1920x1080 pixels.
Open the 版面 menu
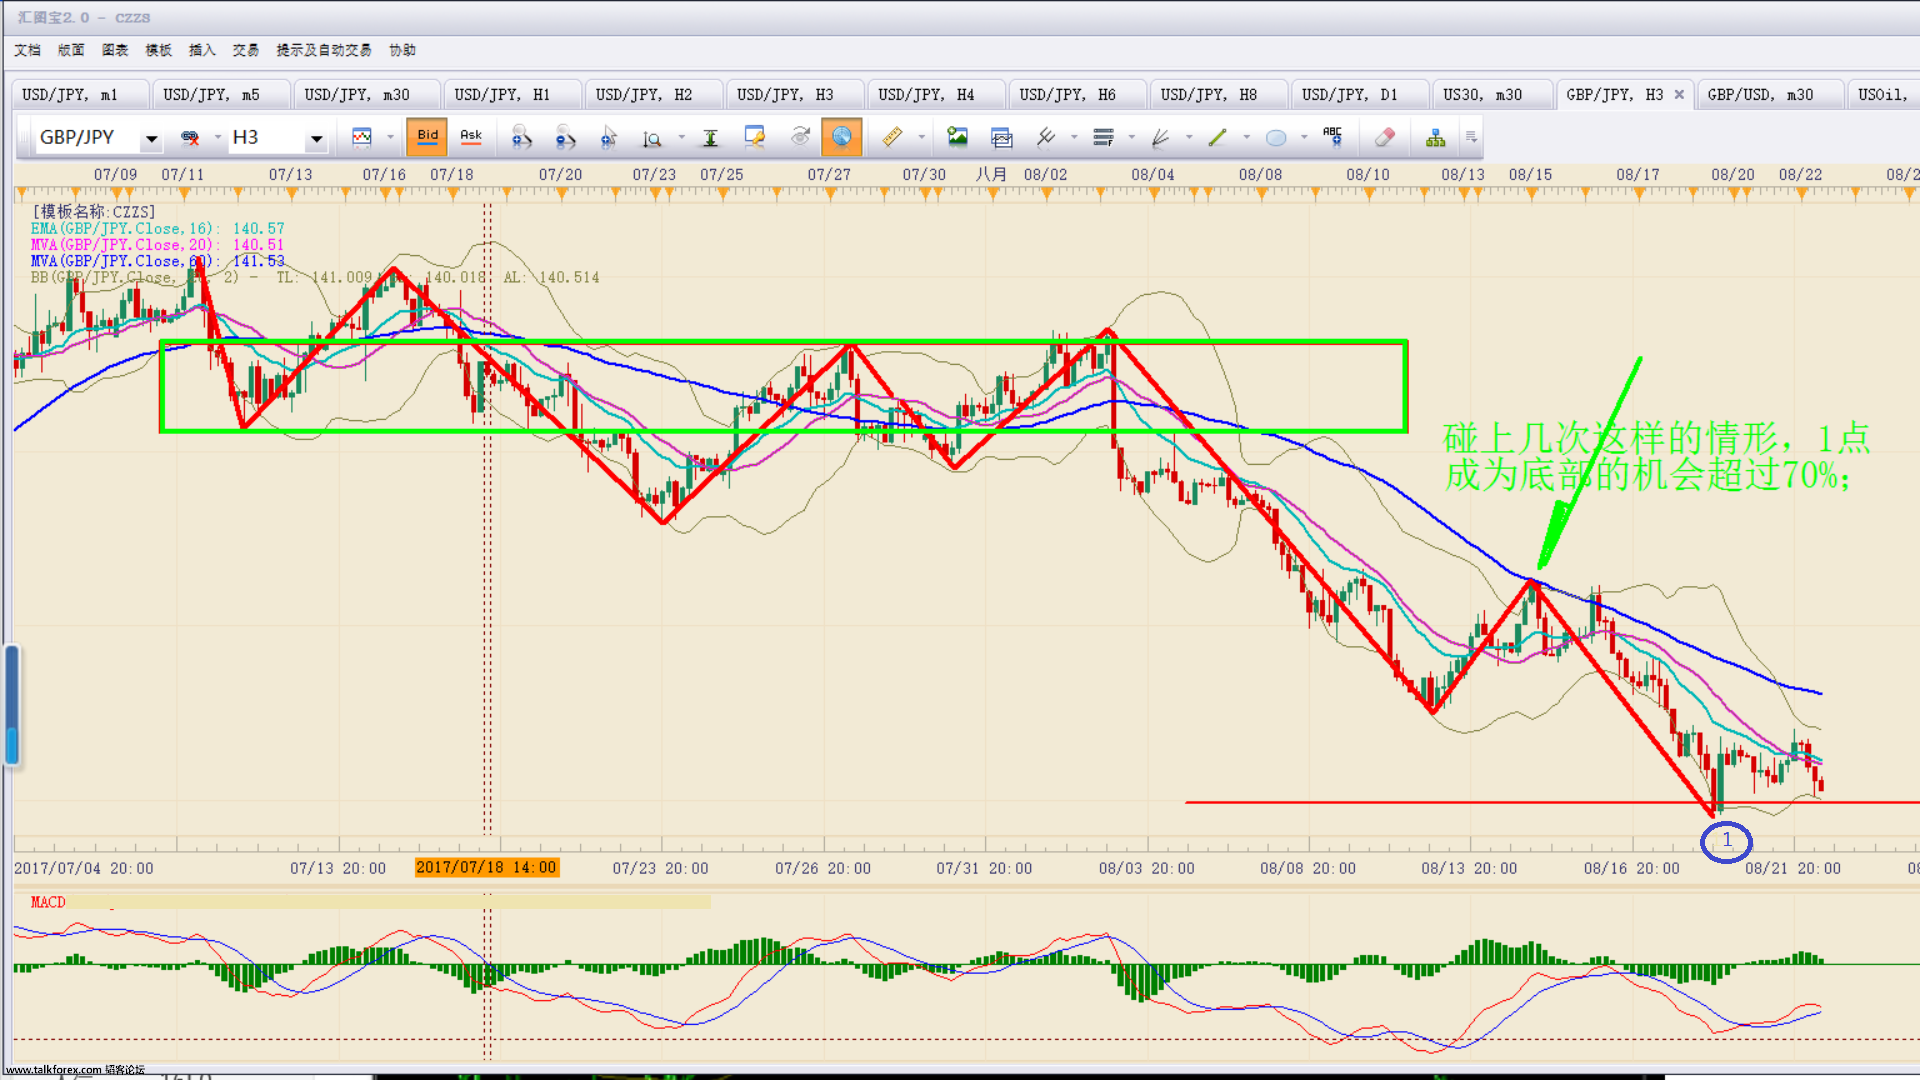[x=71, y=50]
